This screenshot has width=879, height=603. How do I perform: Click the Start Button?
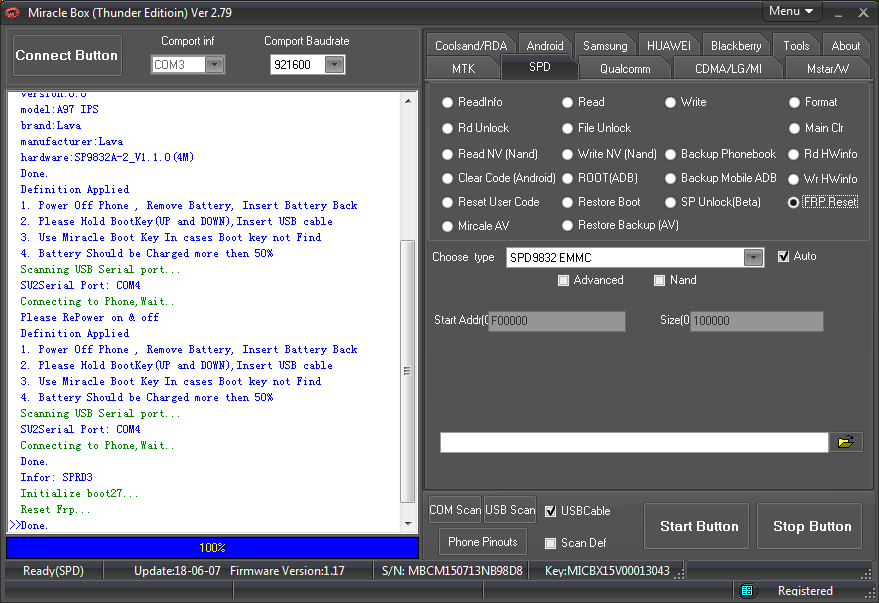699,526
